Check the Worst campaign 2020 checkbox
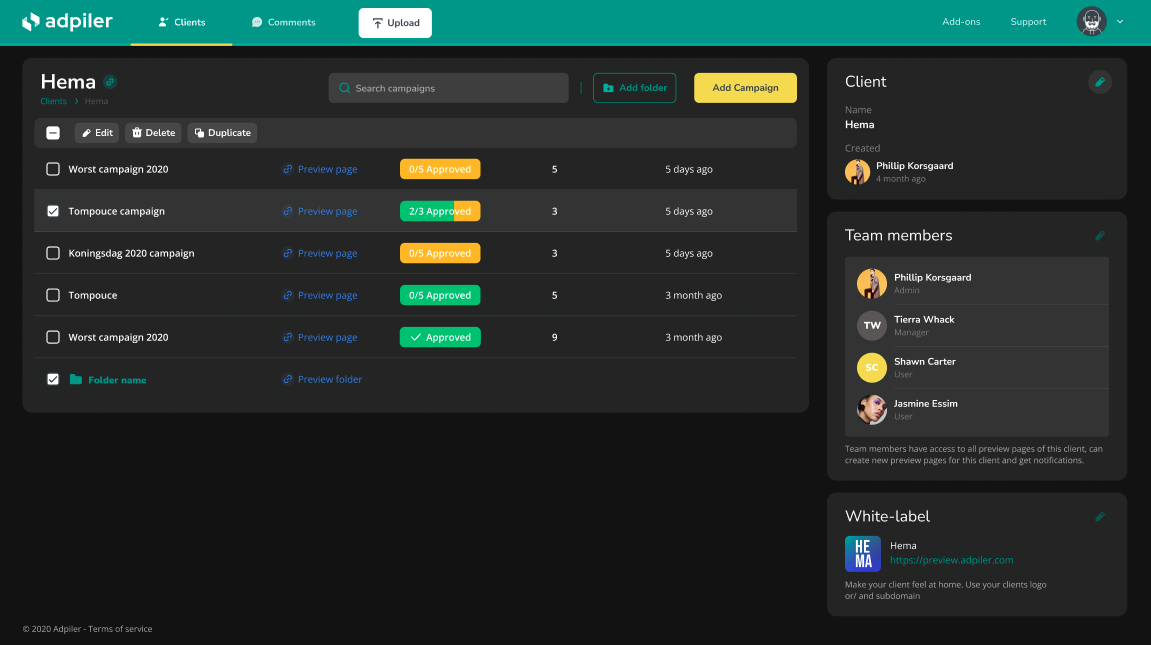 click(53, 169)
